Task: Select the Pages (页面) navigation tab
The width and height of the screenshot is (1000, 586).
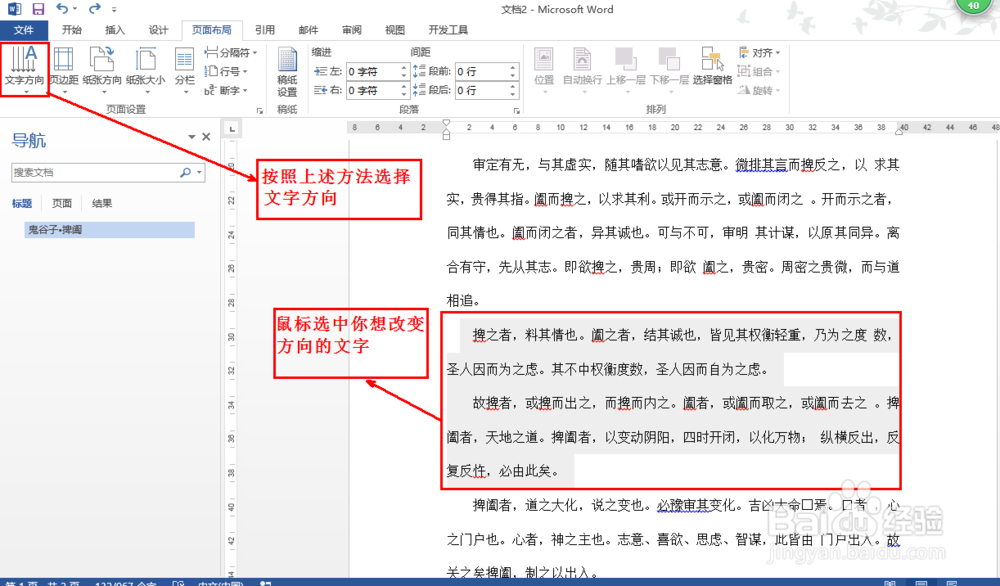Action: pos(62,203)
